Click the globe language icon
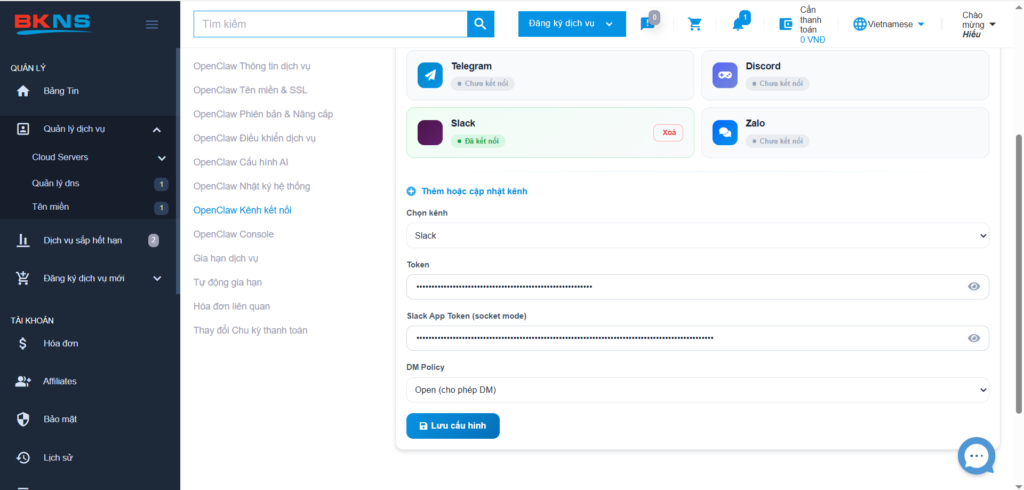Screen dimensions: 1024x490 [860, 24]
